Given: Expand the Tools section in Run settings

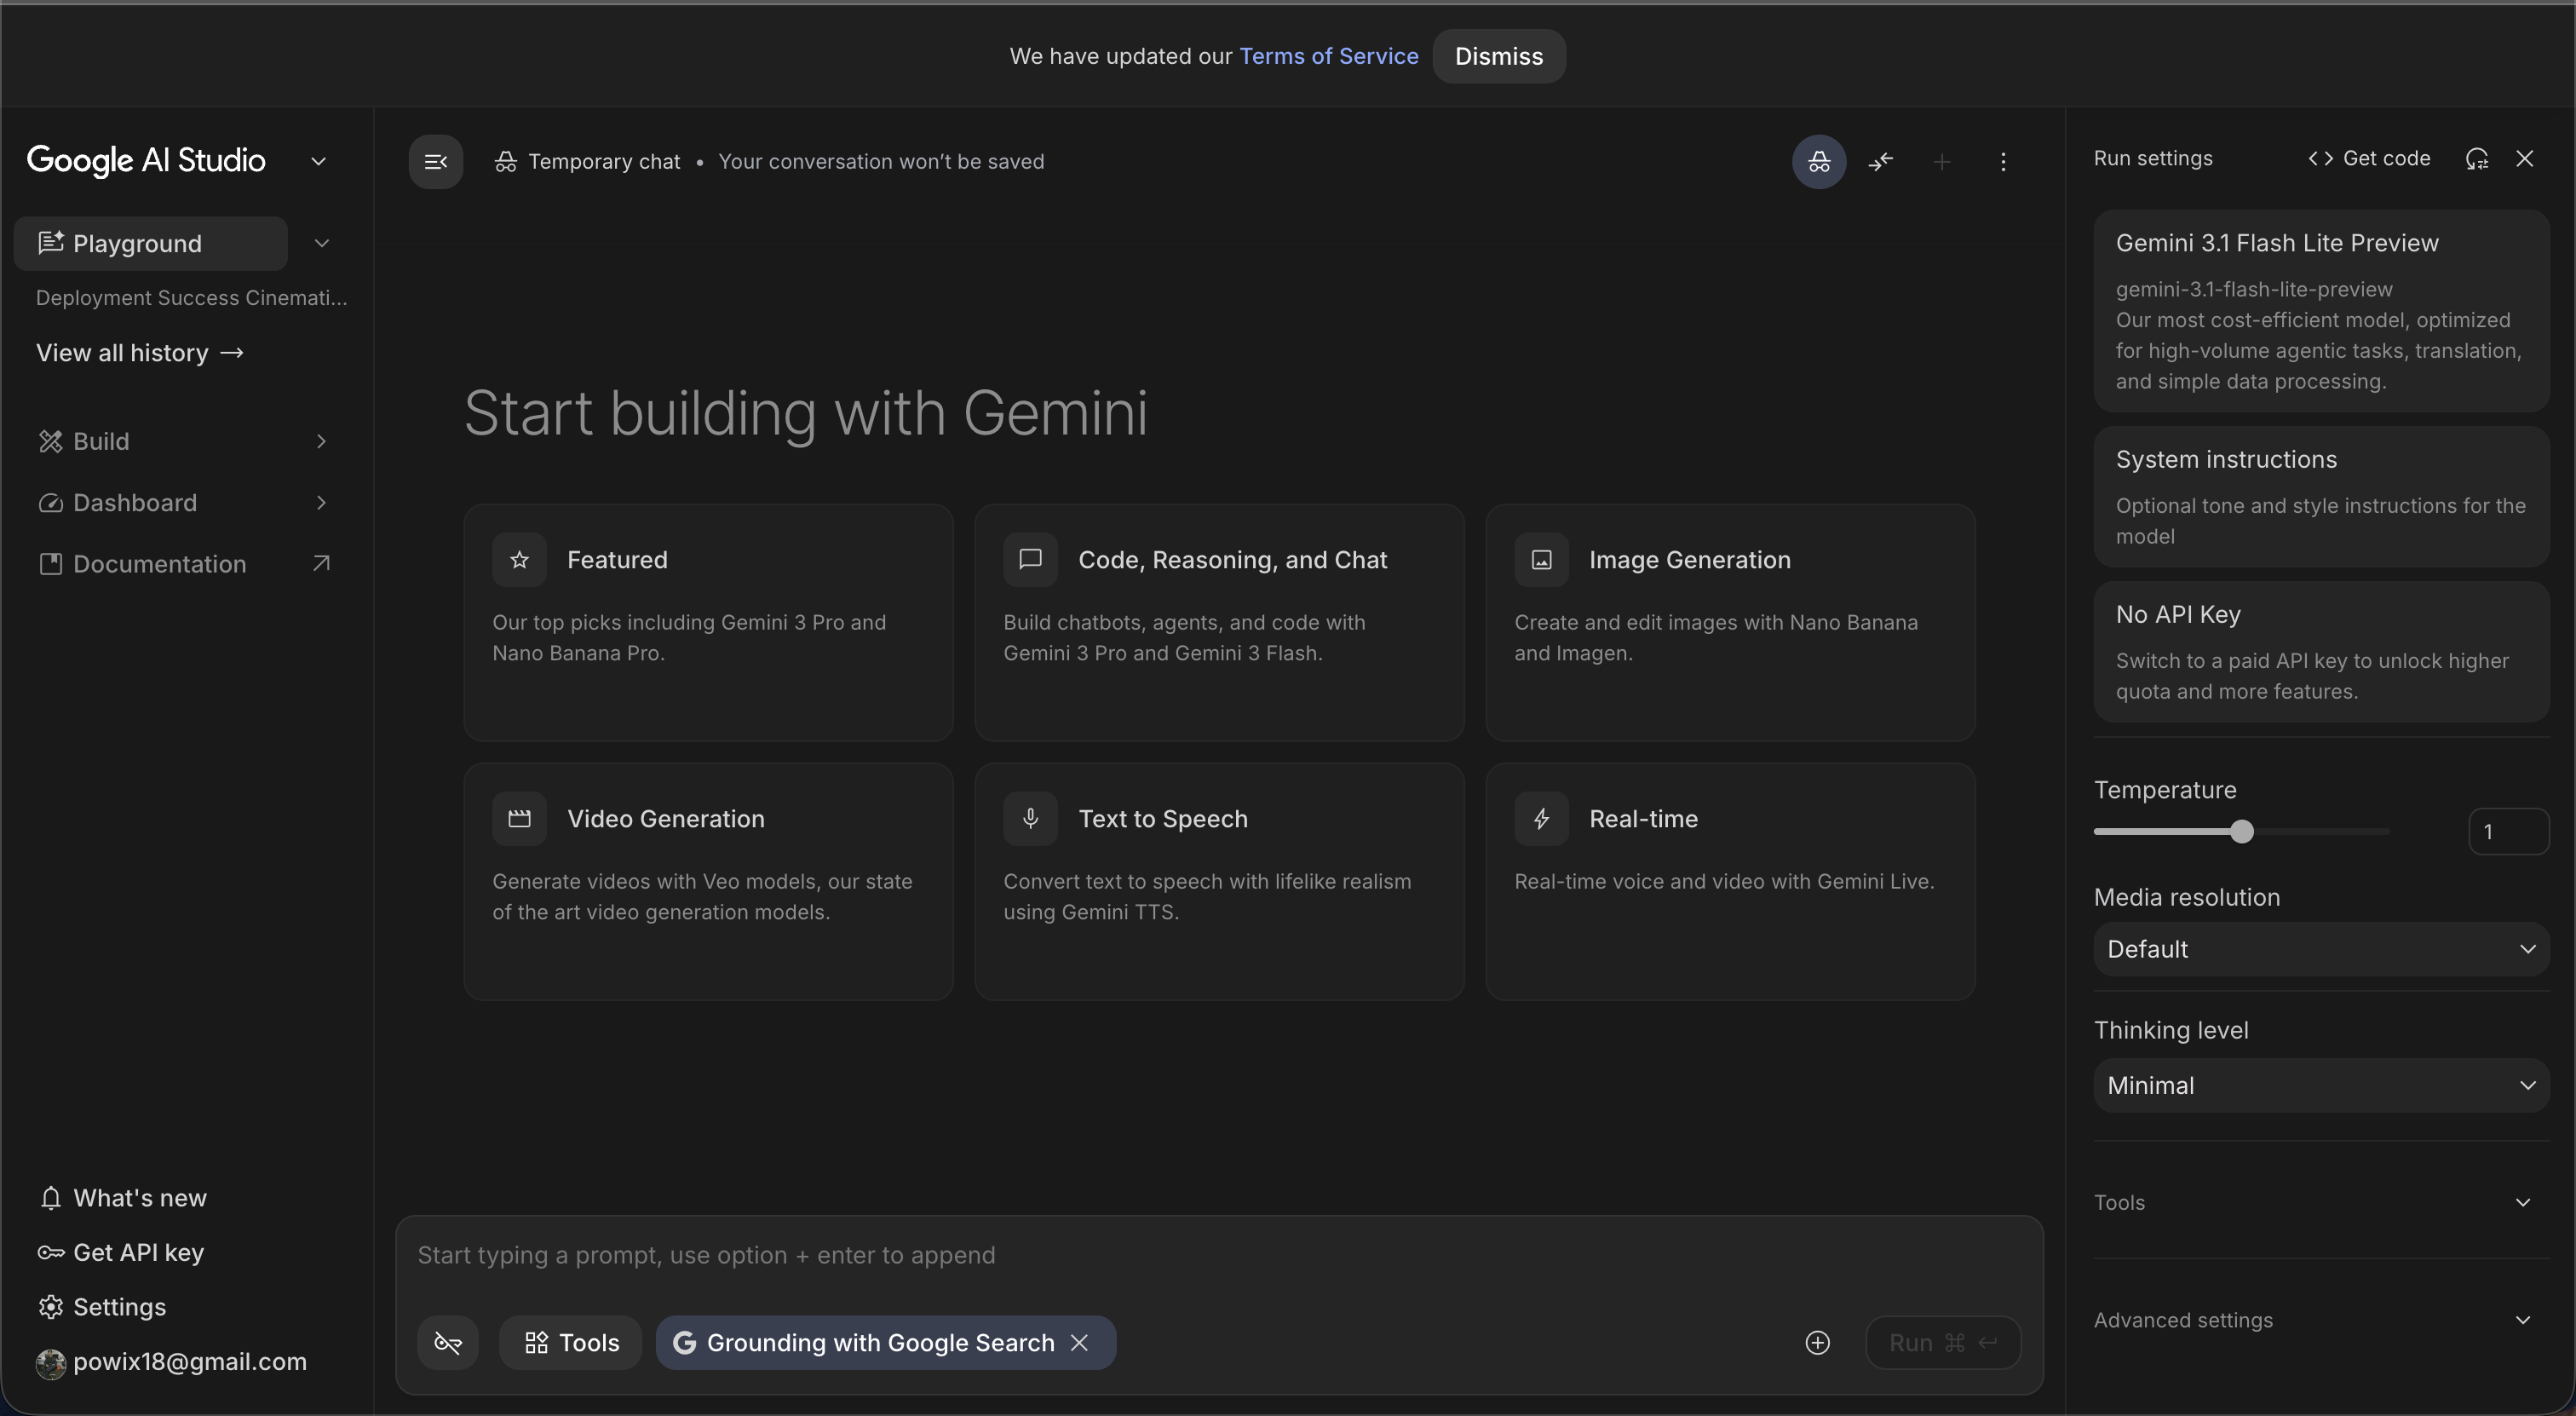Looking at the screenshot, I should click(2320, 1202).
